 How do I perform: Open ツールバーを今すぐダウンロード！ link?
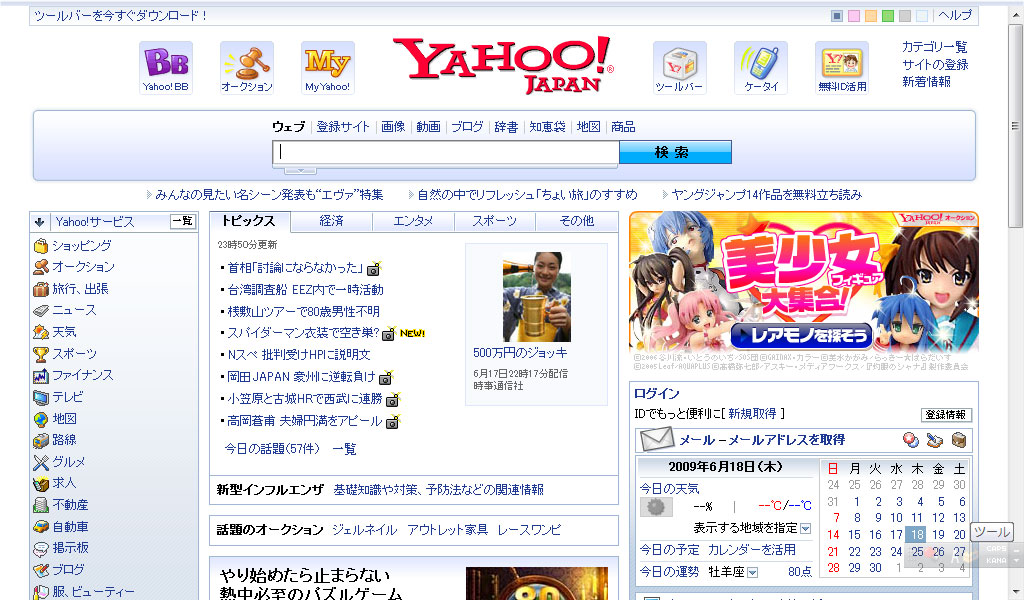[120, 16]
